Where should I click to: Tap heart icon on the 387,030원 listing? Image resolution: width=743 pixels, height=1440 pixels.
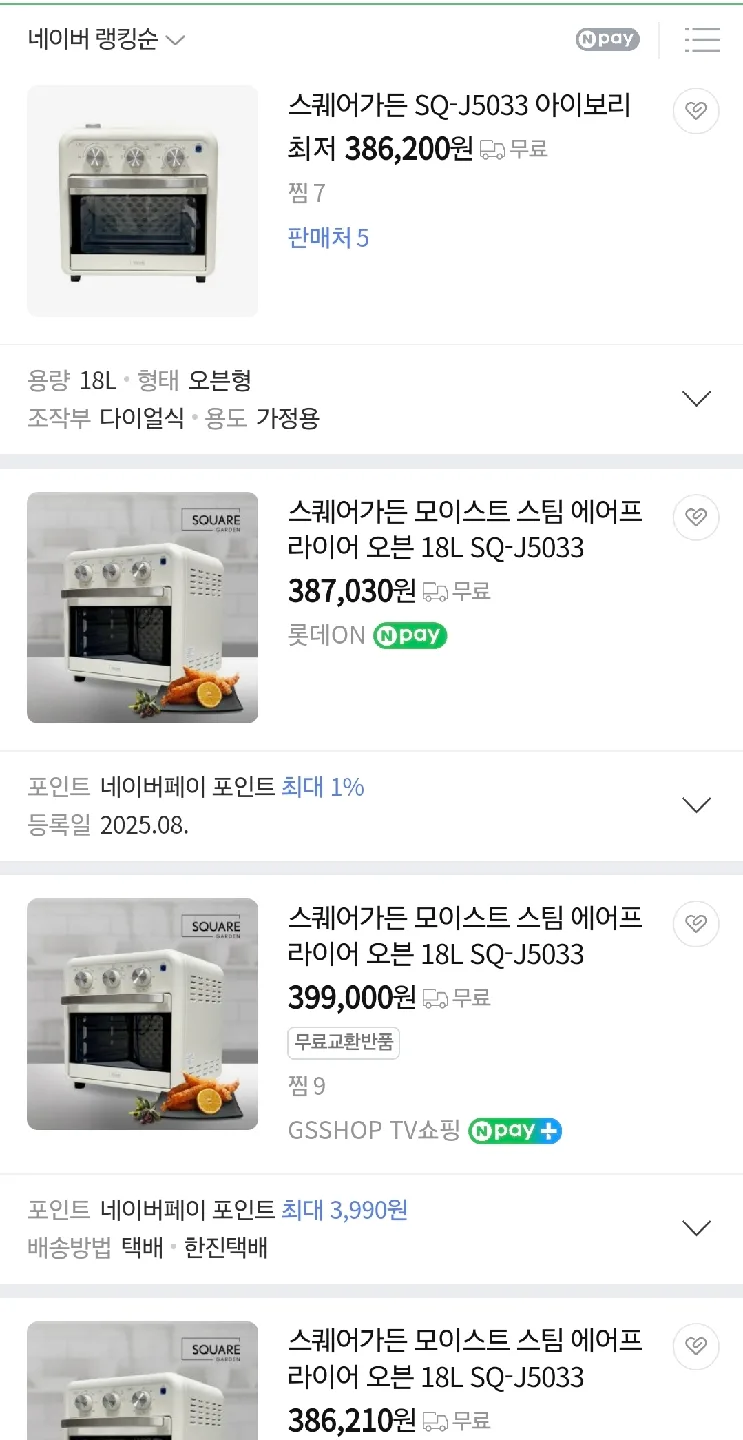click(x=696, y=517)
